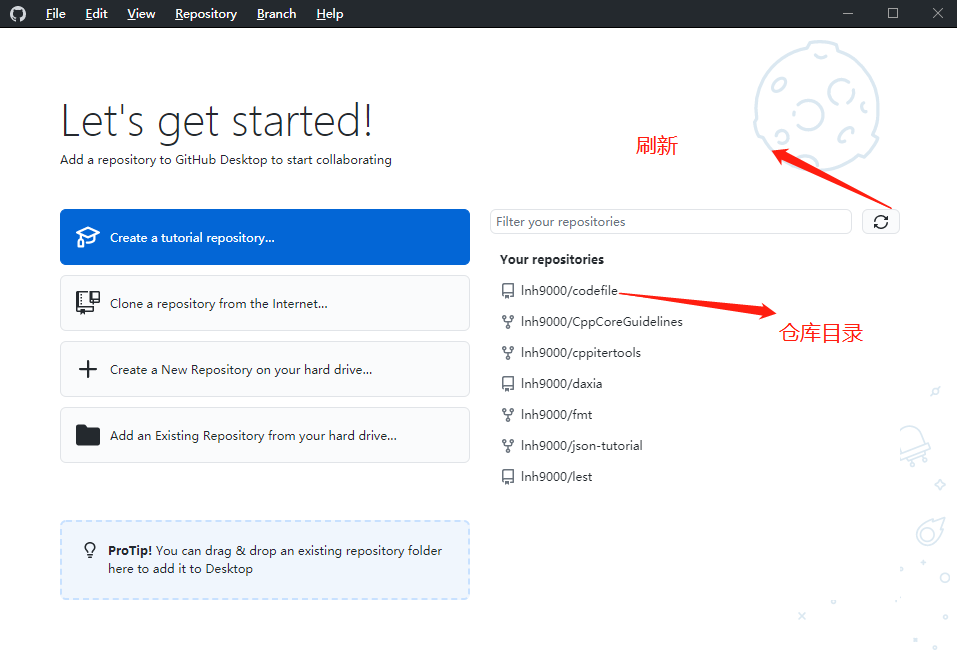
Task: Click Add an Existing Repository from hard drive
Action: coord(265,435)
